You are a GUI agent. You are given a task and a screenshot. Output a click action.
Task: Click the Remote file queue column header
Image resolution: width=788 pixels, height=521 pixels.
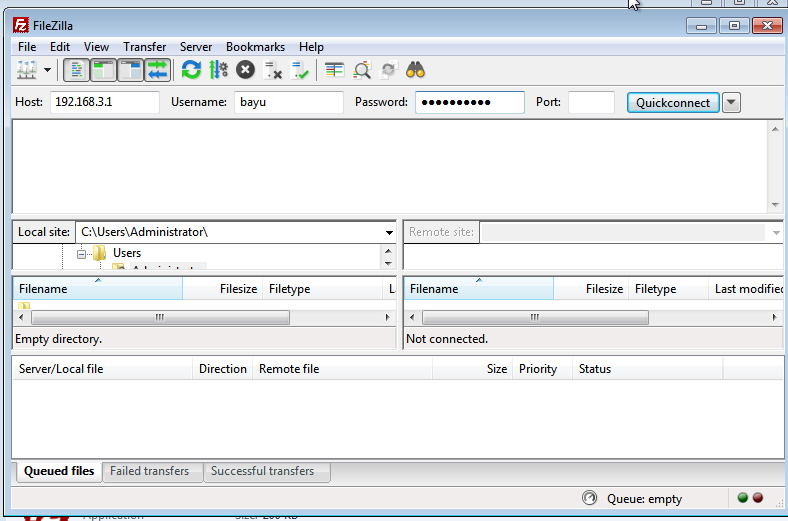pos(342,369)
